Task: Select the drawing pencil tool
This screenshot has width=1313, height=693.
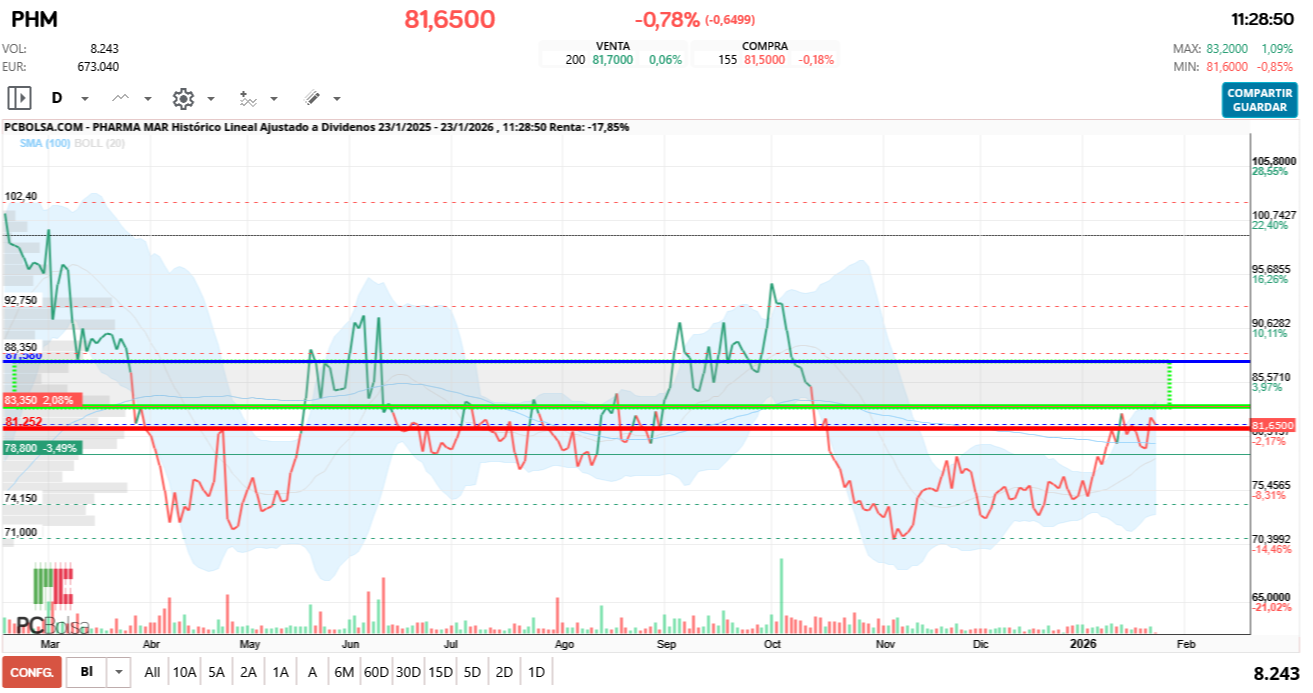Action: (312, 98)
